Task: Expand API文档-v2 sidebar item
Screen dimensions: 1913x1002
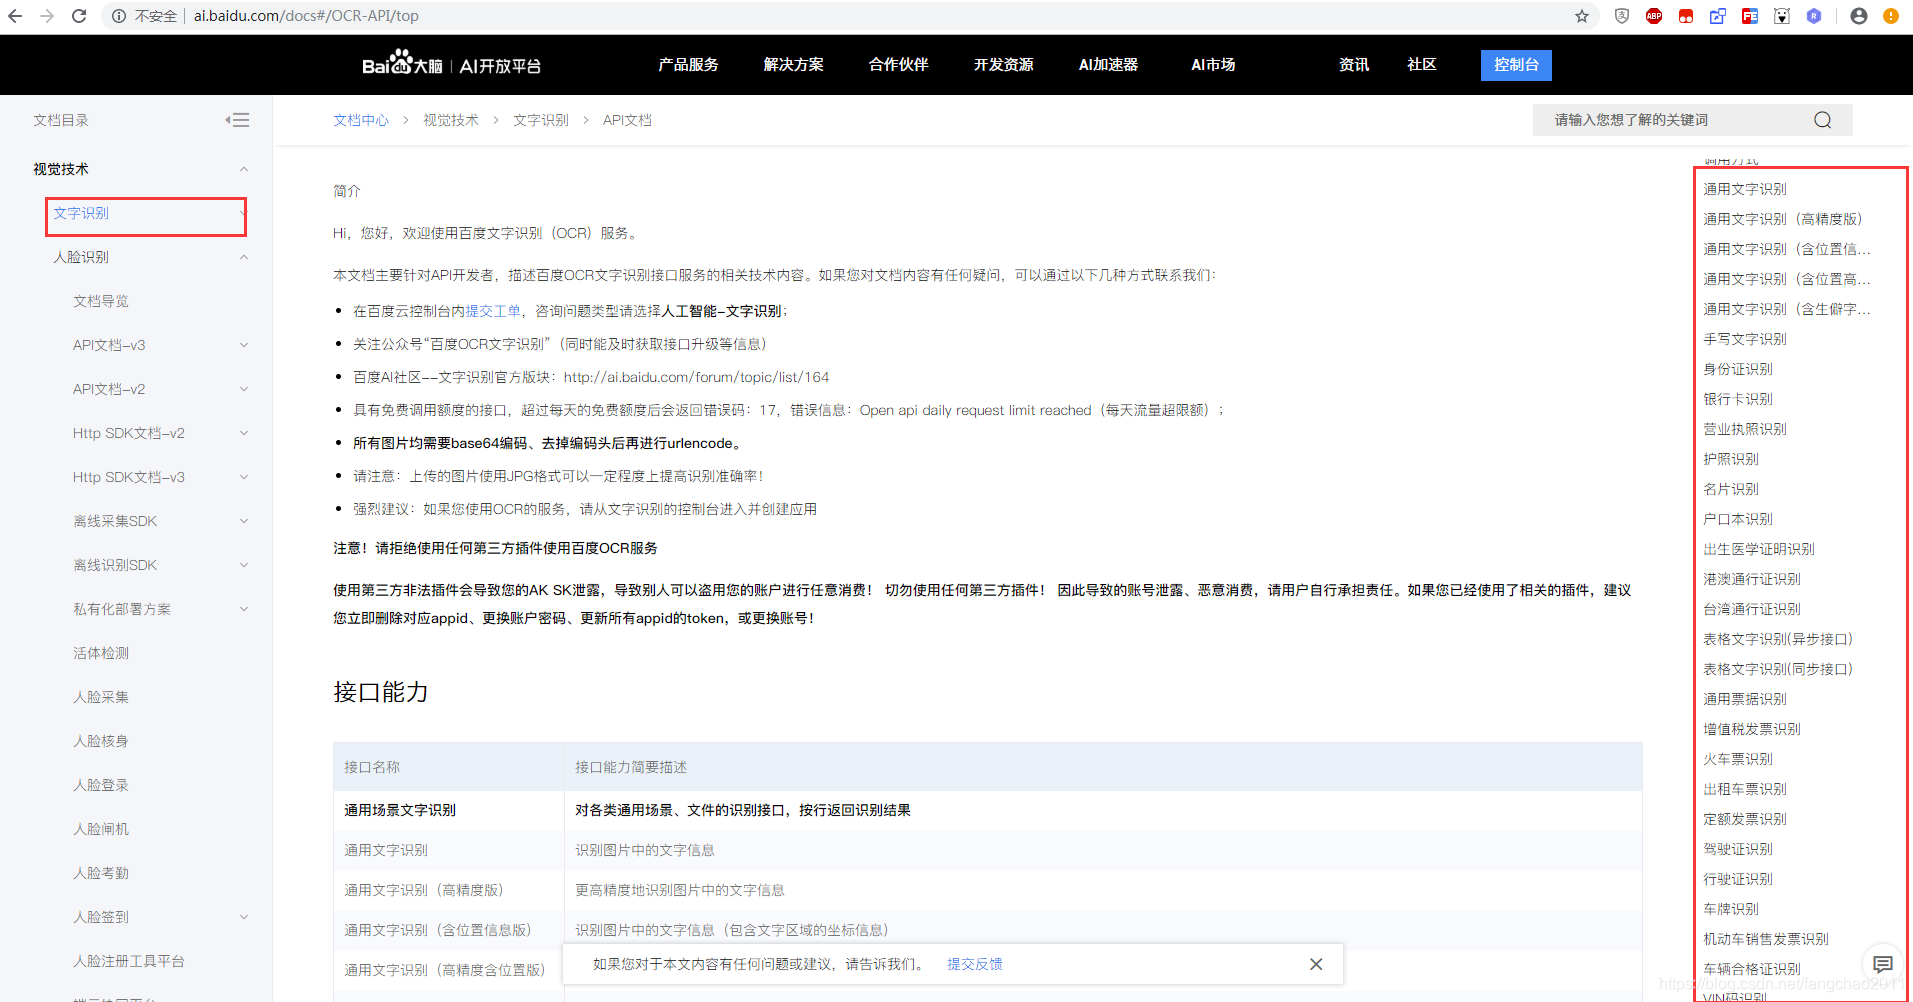Action: click(243, 389)
